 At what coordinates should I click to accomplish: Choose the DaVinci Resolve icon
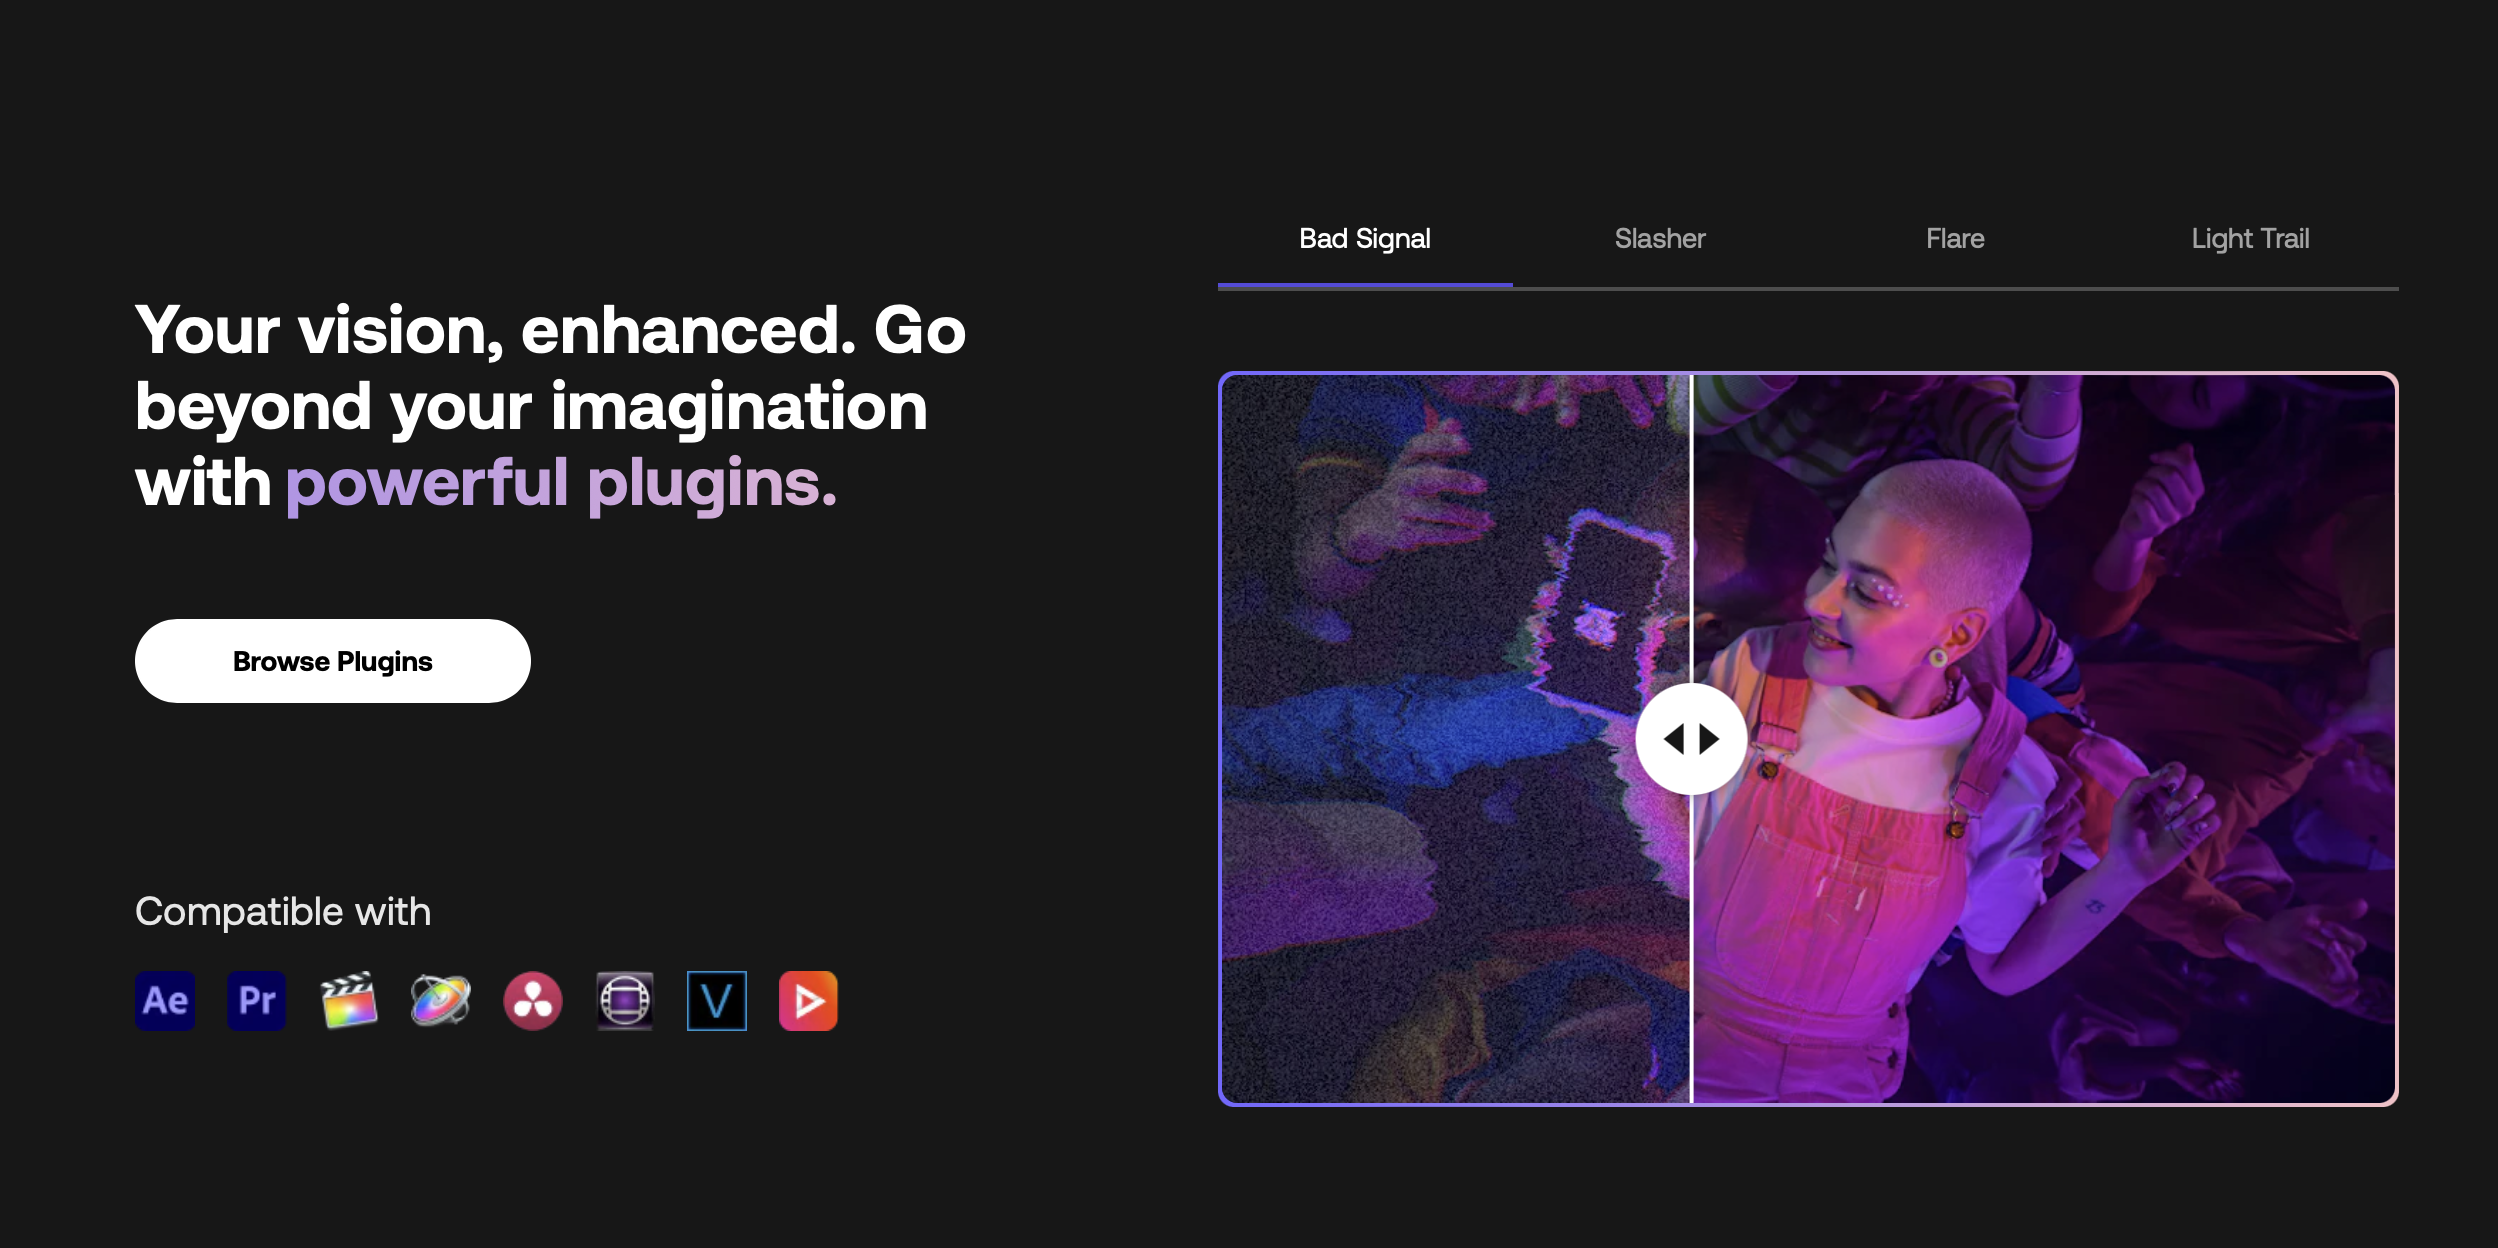(x=532, y=1000)
